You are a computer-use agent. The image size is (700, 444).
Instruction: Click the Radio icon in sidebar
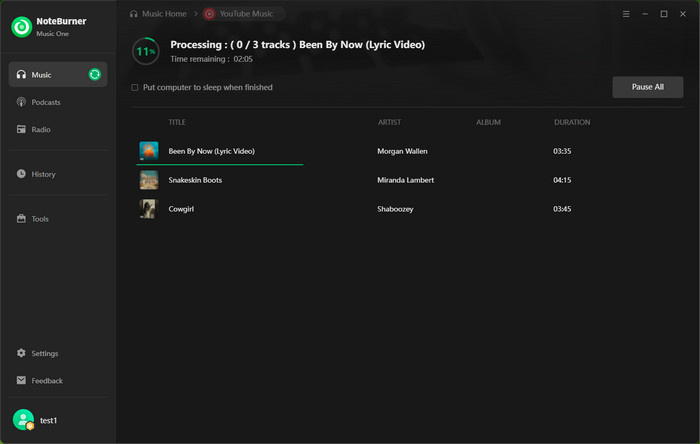21,129
